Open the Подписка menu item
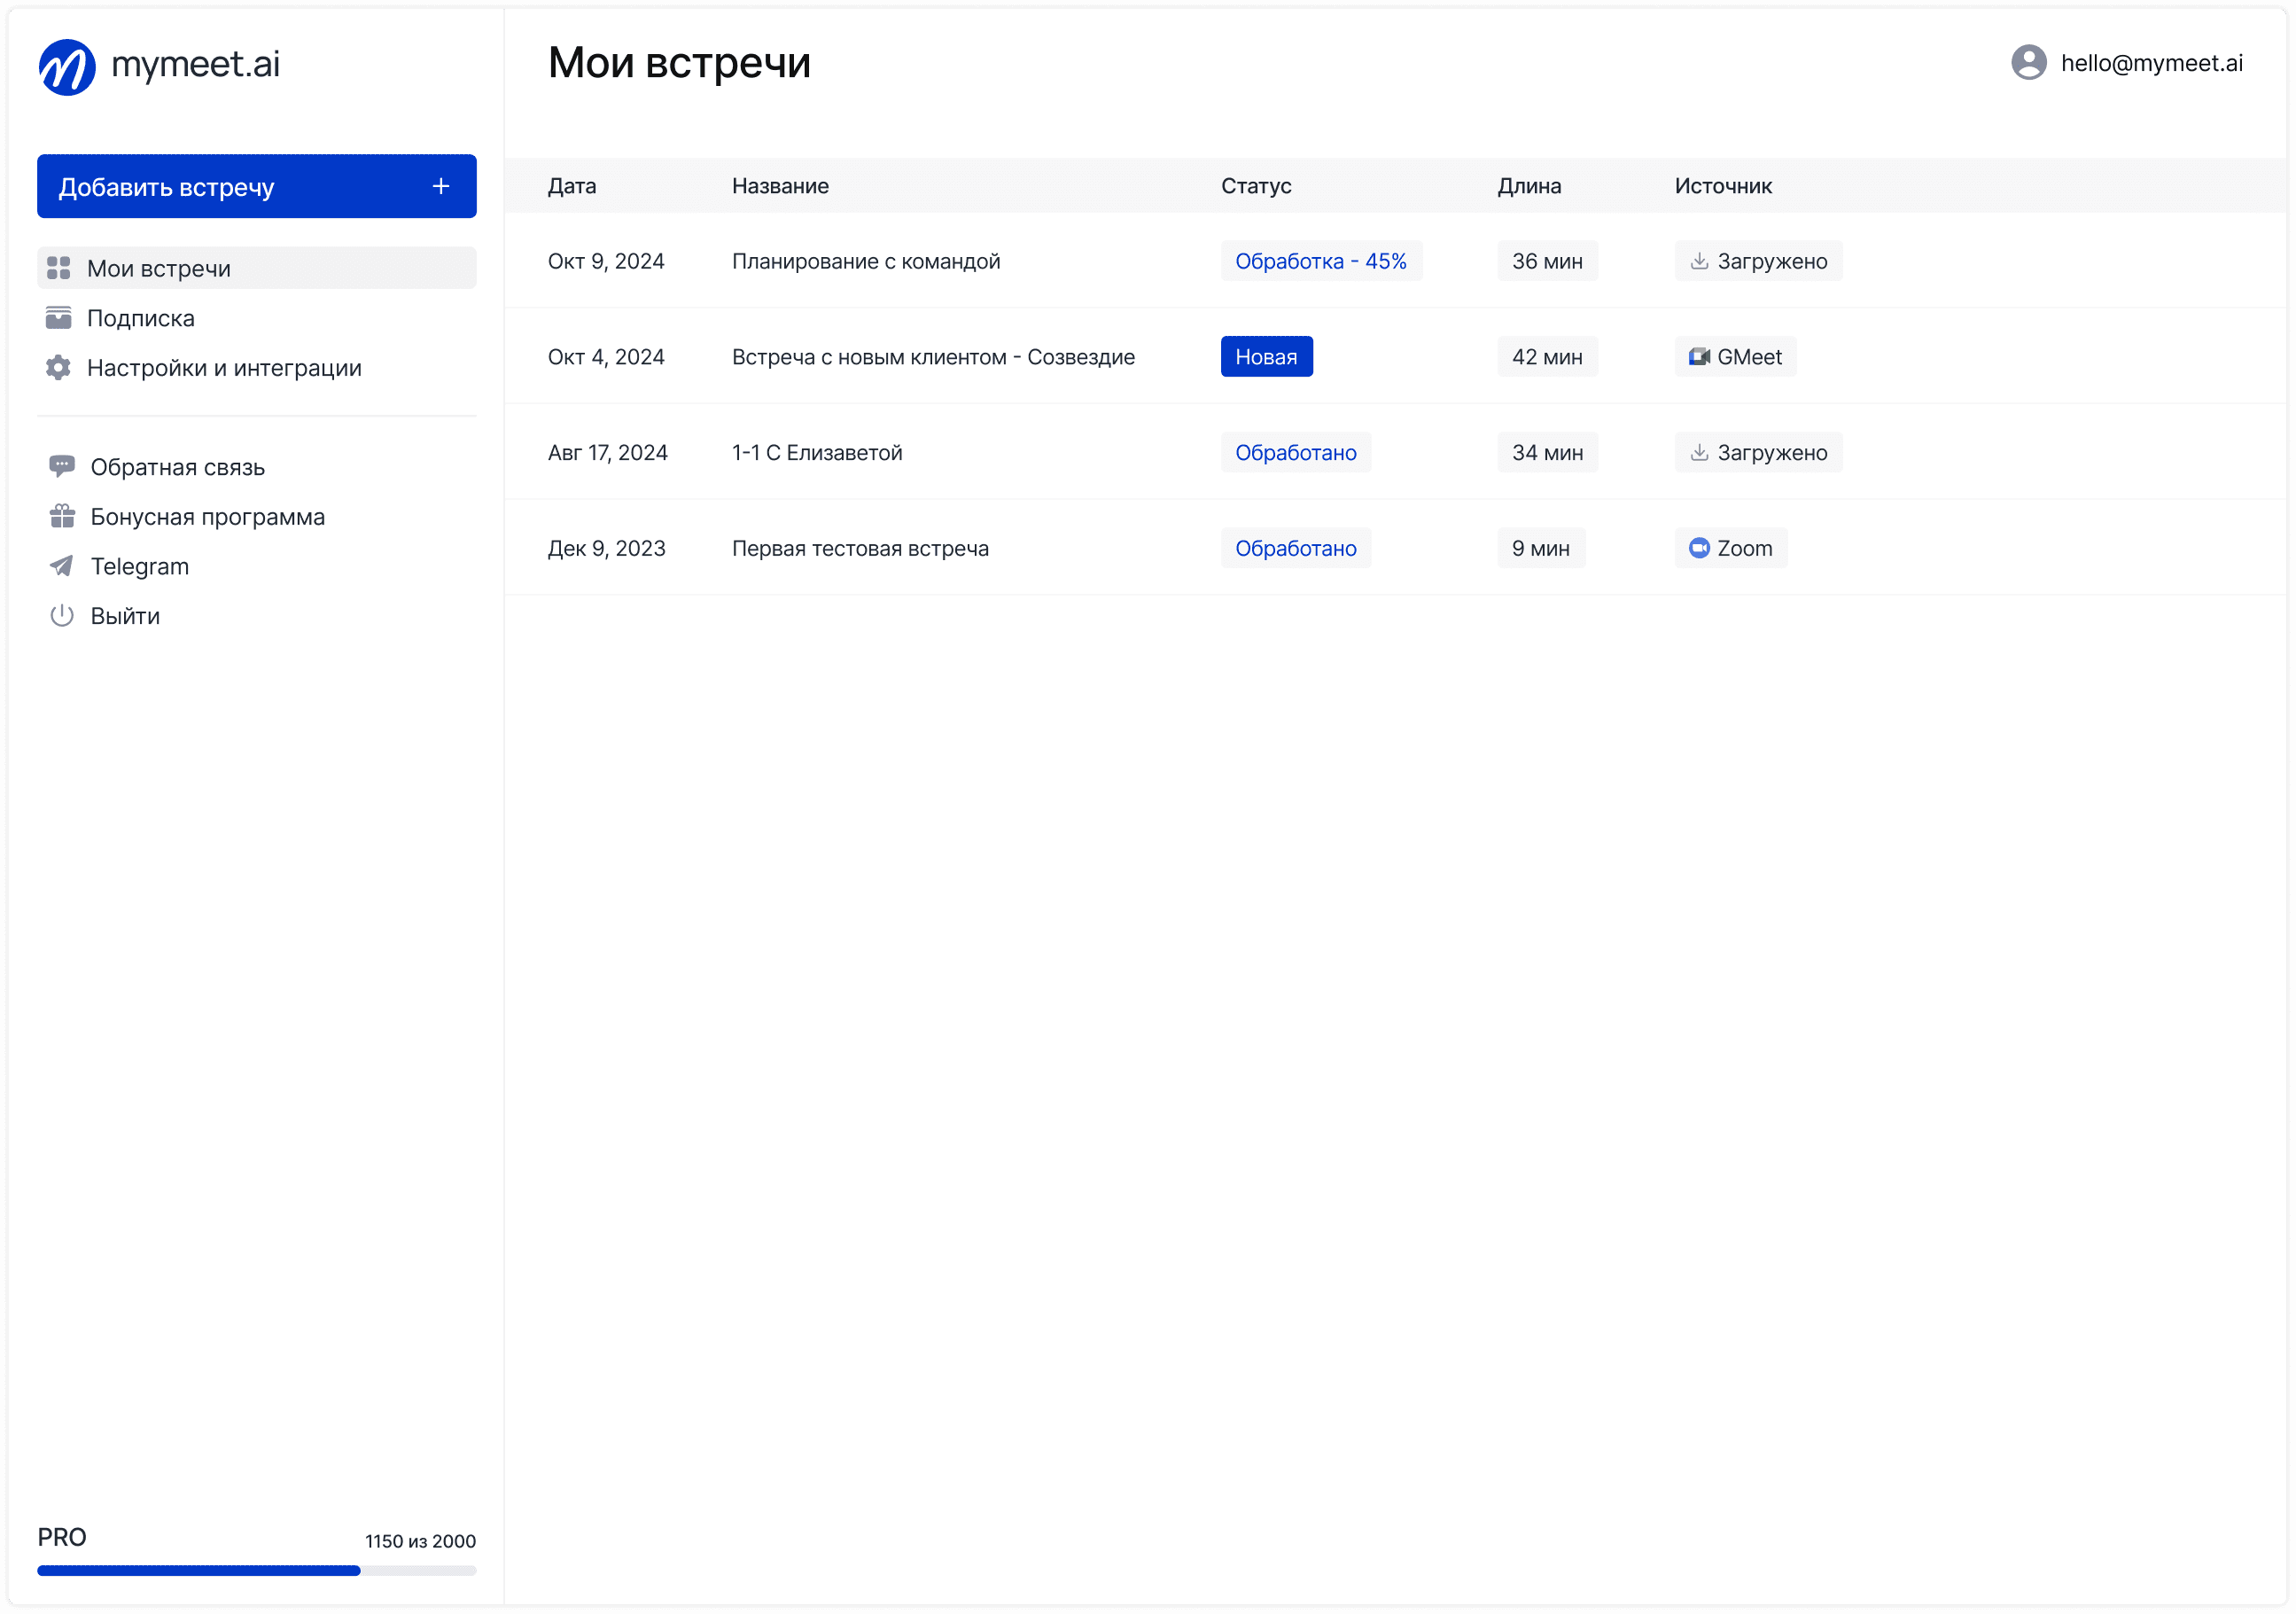 point(140,318)
